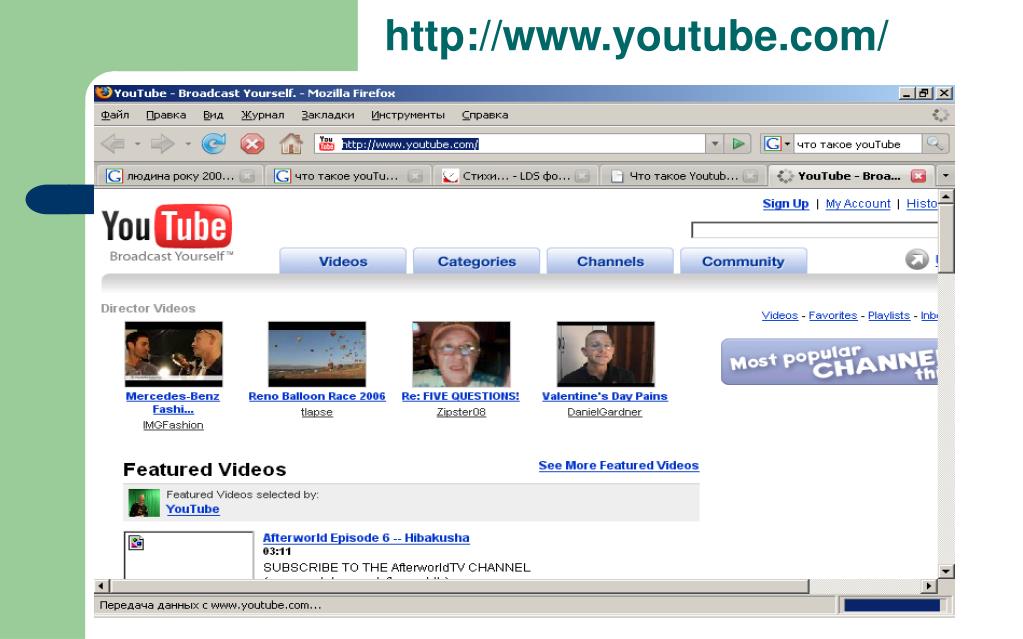Image resolution: width=1023 pixels, height=639 pixels.
Task: Open the Reno Balloon Race 2006 link
Action: coord(317,396)
